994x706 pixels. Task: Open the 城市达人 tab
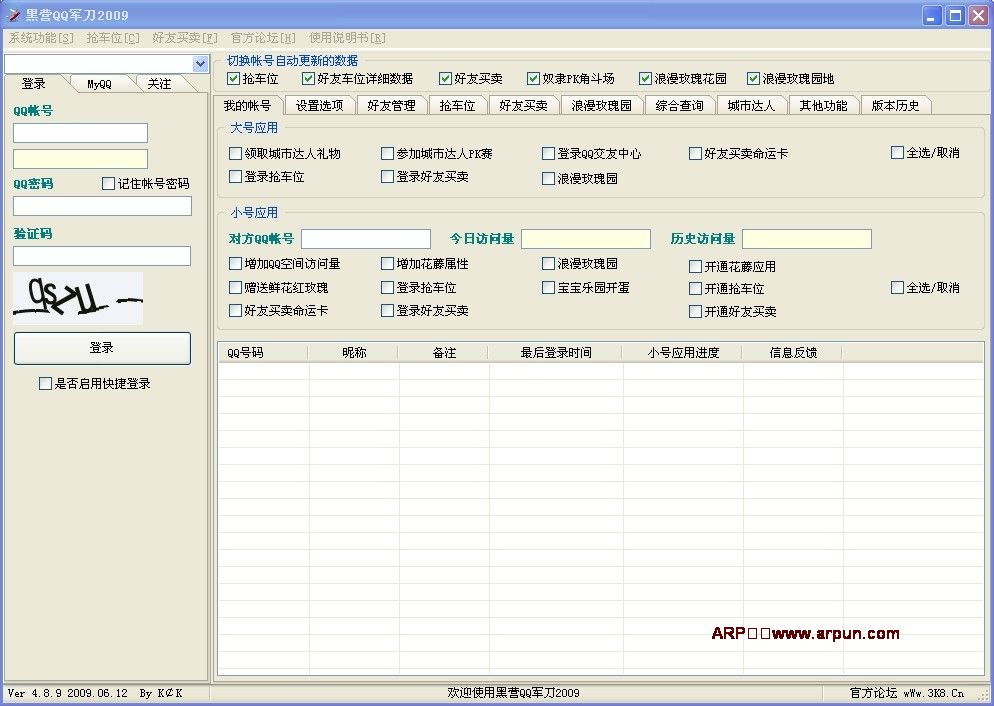click(x=751, y=105)
